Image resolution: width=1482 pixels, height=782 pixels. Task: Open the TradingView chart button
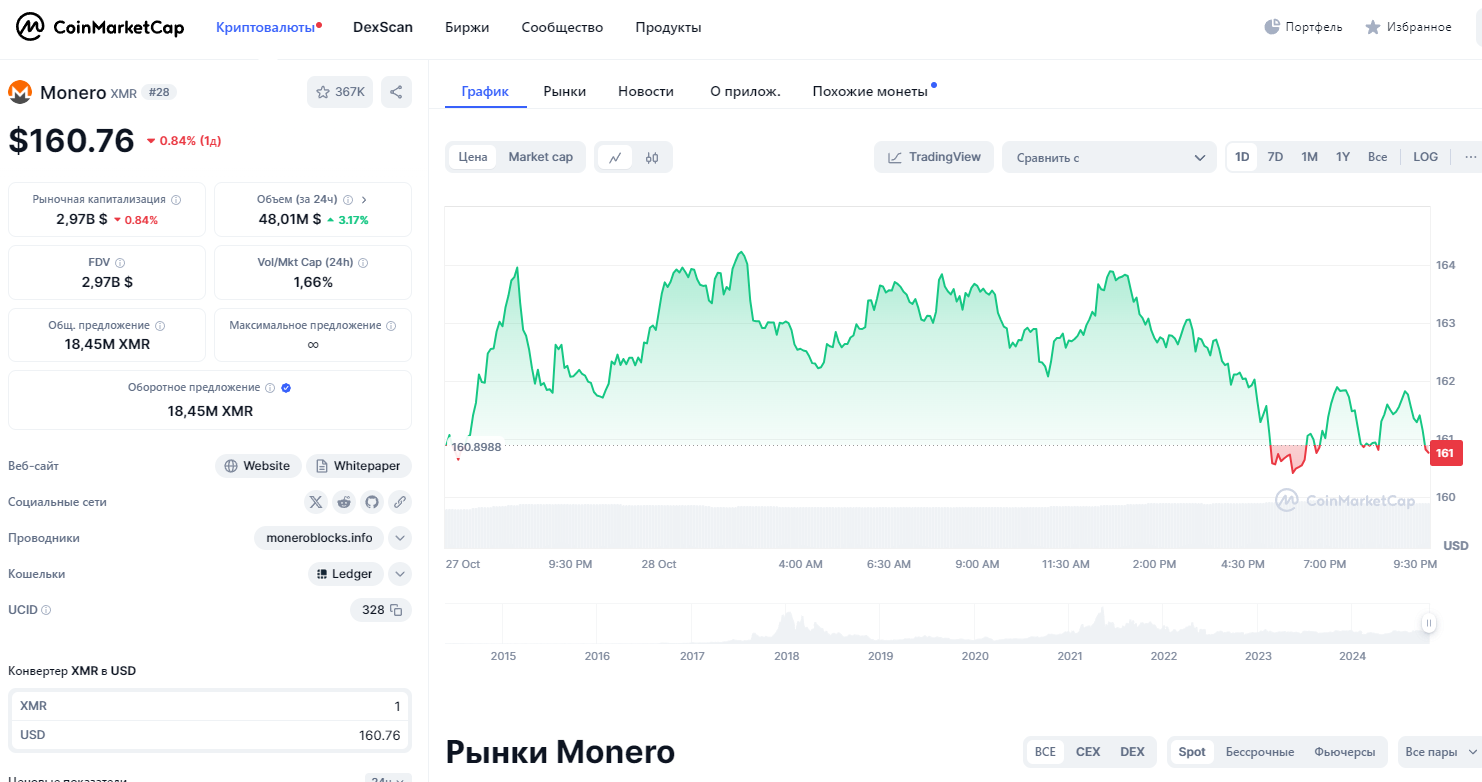coord(934,157)
